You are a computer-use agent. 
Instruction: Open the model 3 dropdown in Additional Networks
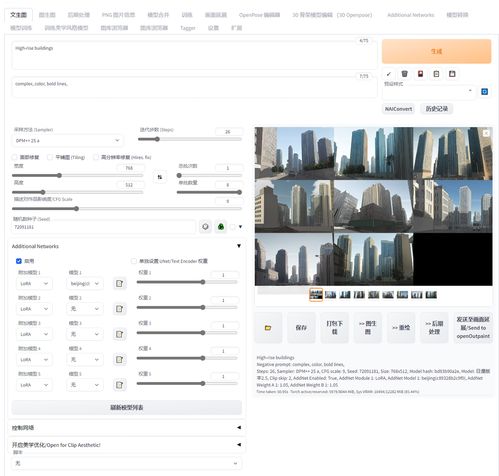[x=85, y=334]
